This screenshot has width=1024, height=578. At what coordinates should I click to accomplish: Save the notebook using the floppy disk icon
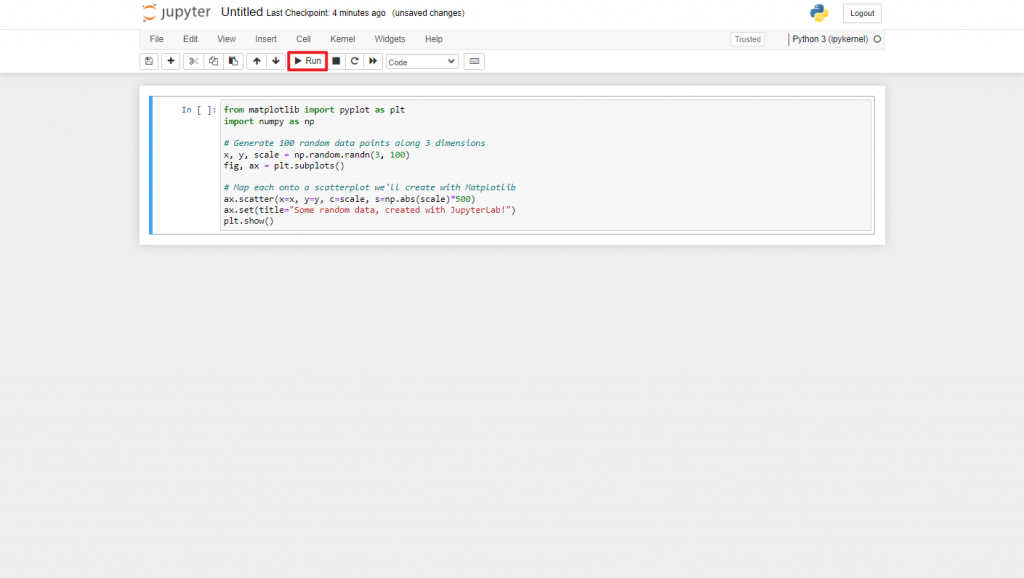pyautogui.click(x=148, y=61)
